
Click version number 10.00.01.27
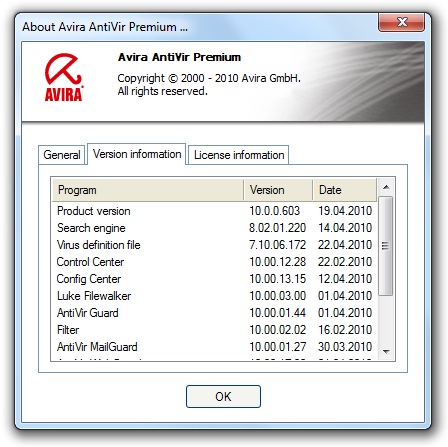tap(277, 347)
